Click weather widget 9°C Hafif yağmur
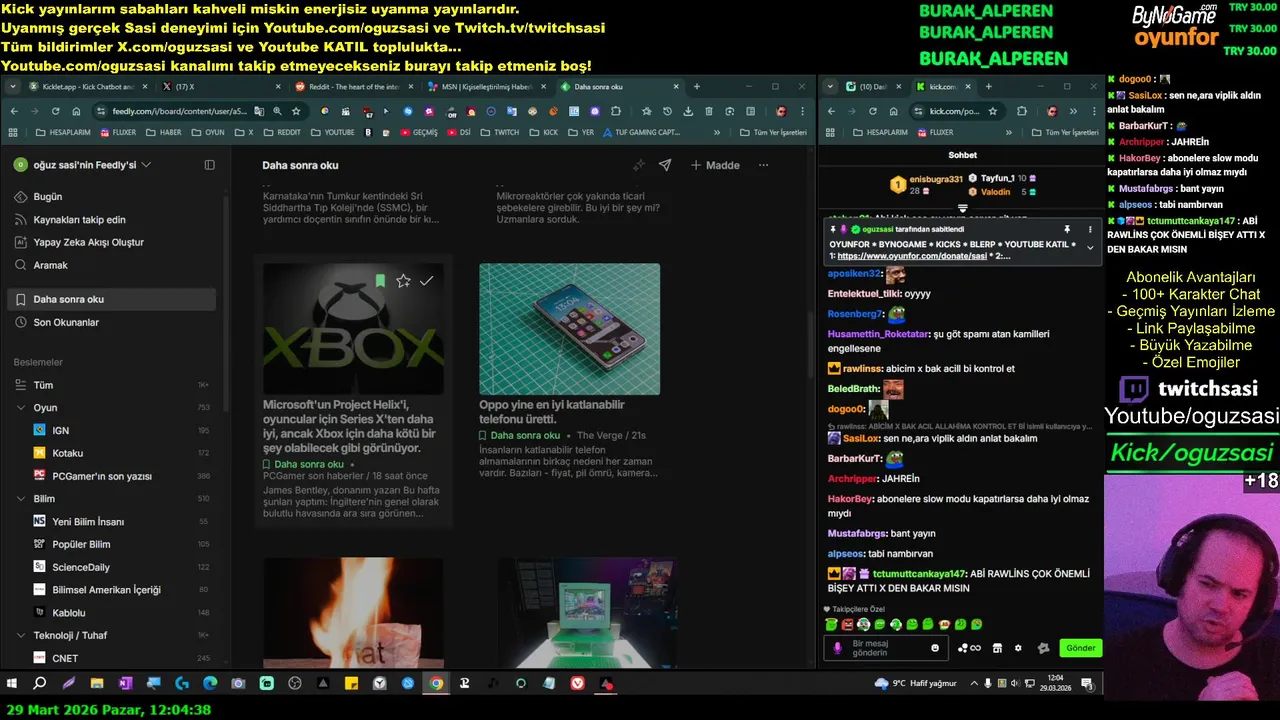Screen dimensions: 1280x720 [915, 684]
